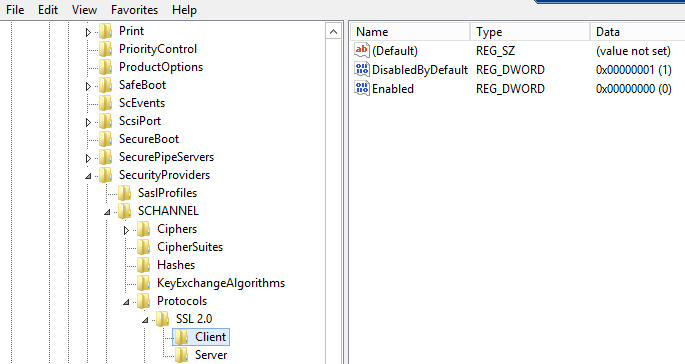The image size is (685, 364).
Task: Click the SaslProfiles folder icon
Action: pos(125,193)
